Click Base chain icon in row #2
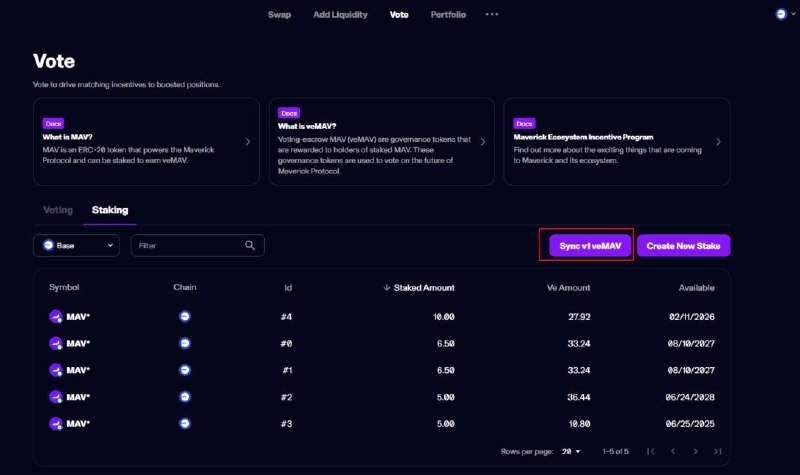 185,397
